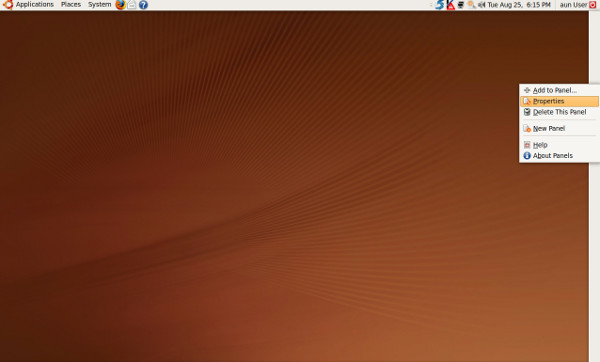Click the Add to Panel plus icon
This screenshot has height=362, width=600.
pyautogui.click(x=527, y=90)
